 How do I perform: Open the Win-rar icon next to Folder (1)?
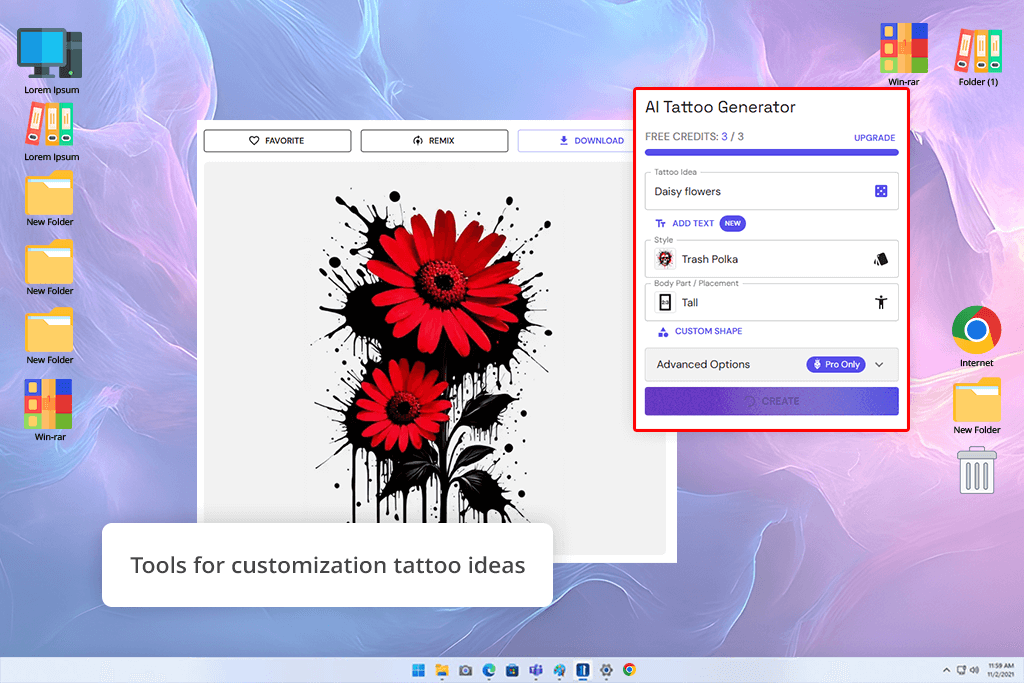(x=903, y=55)
